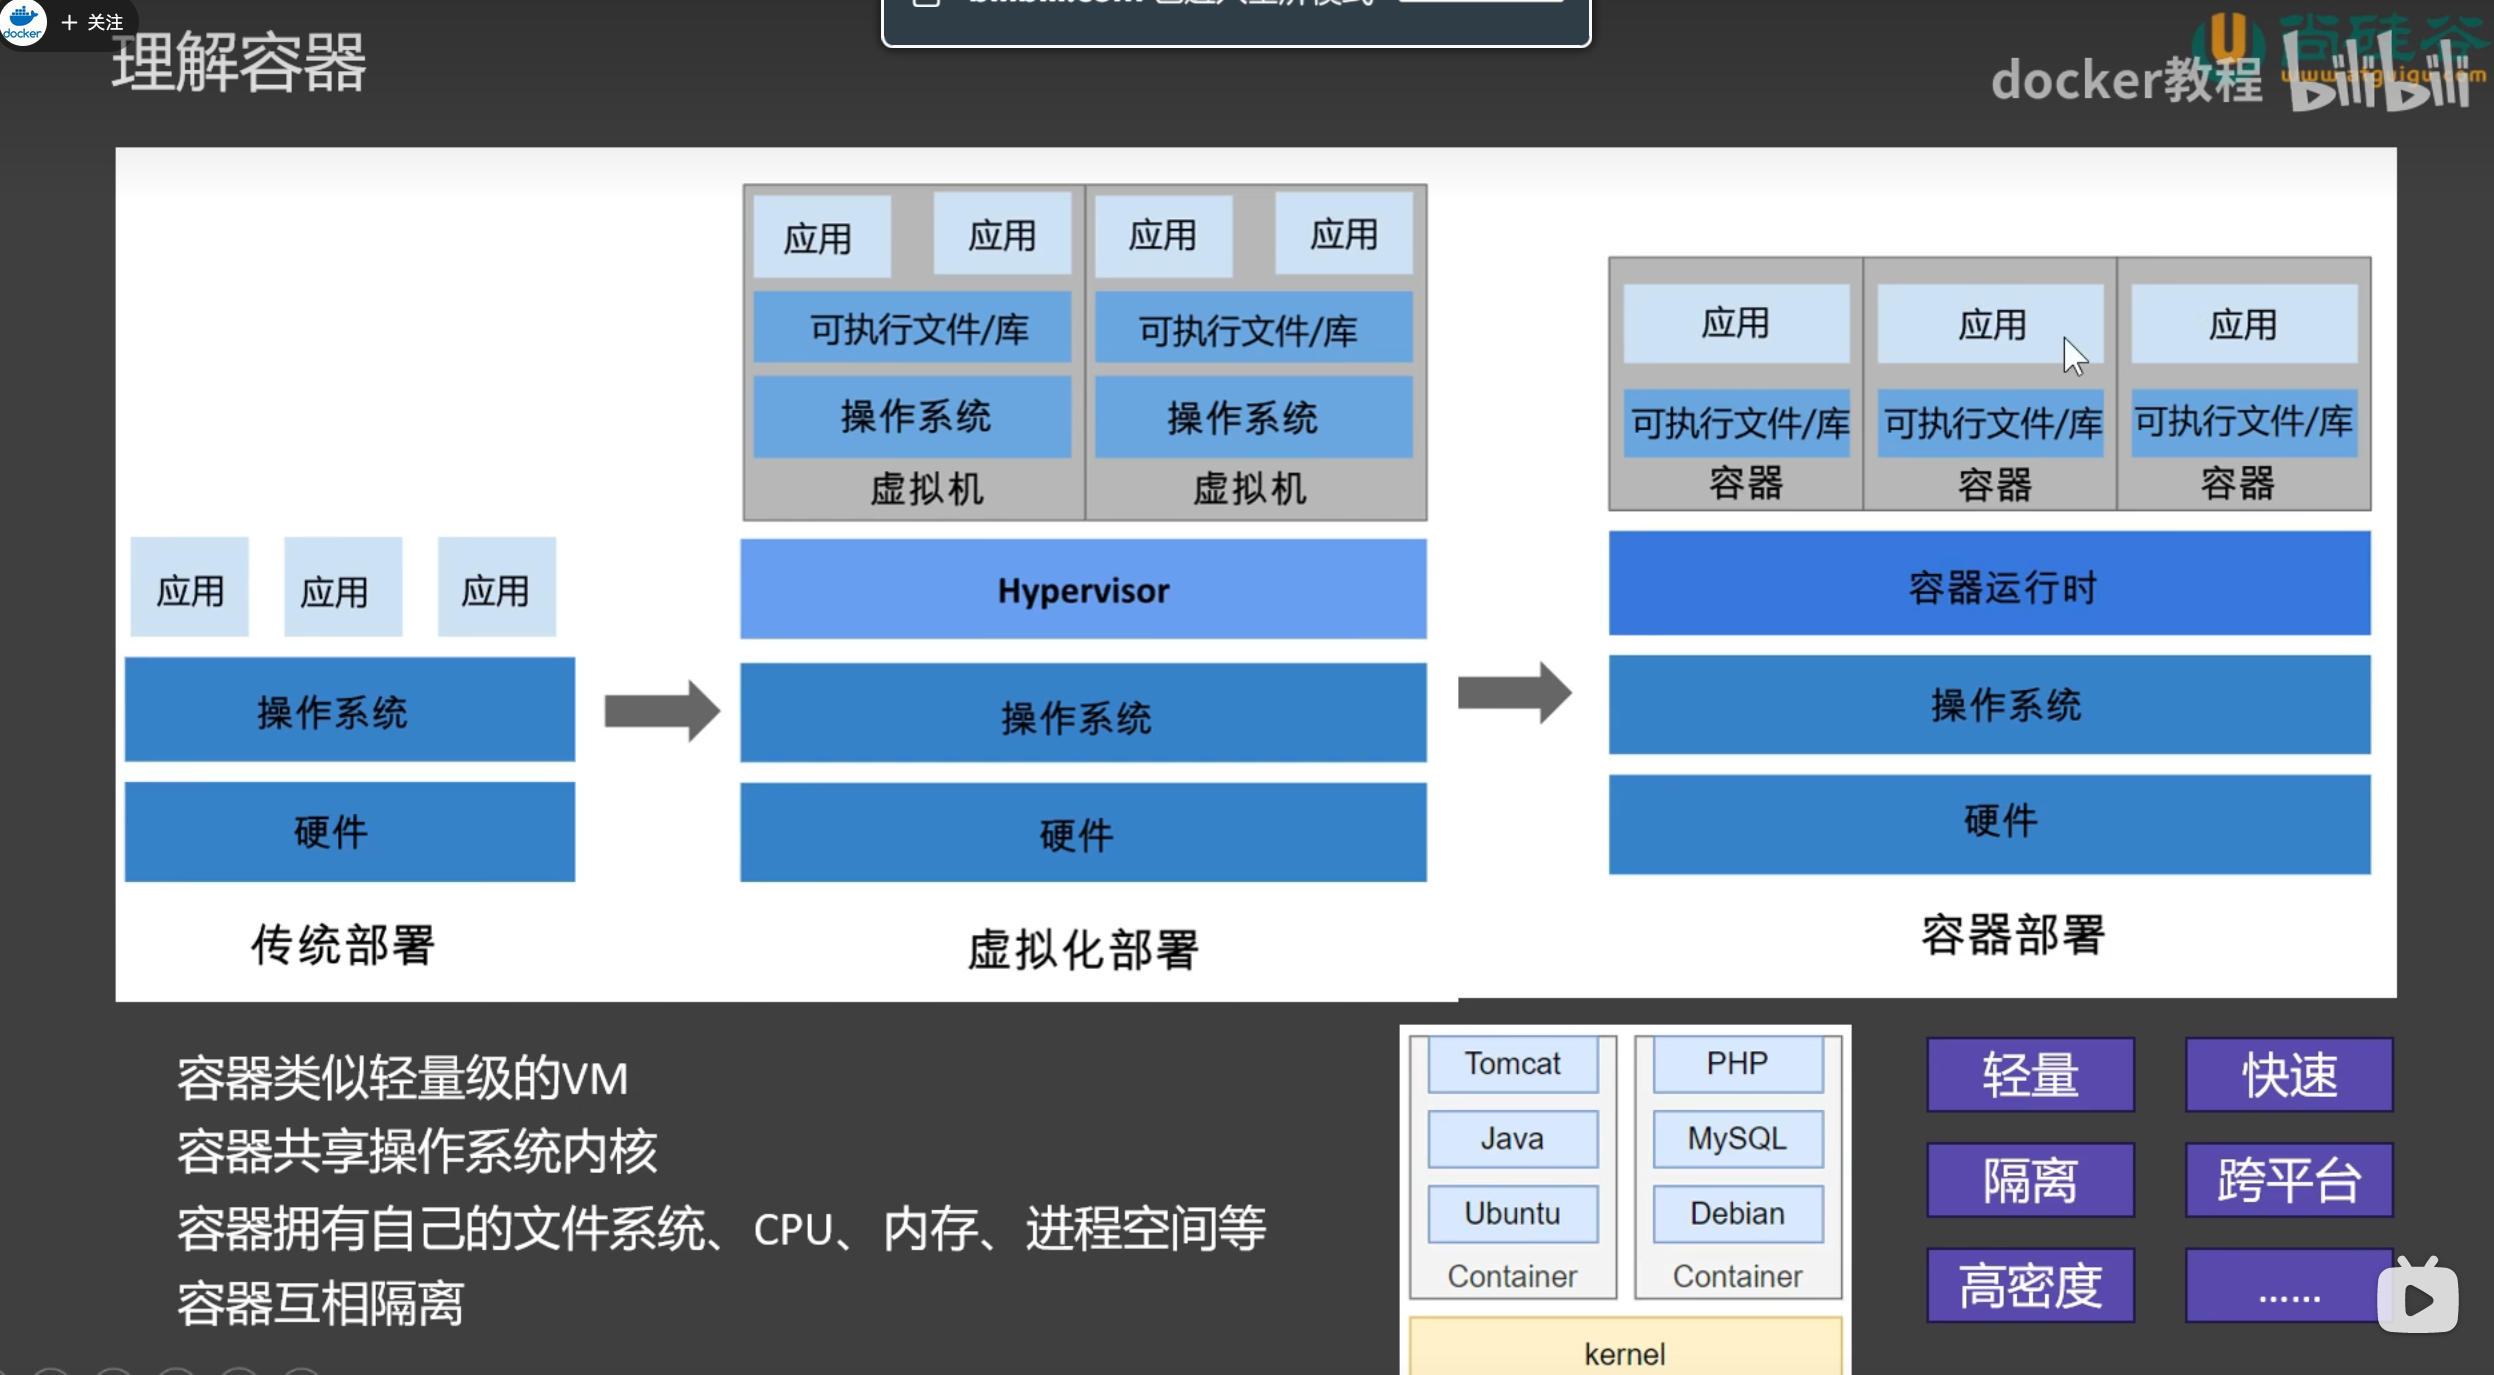Click the 高密度 purple tag
The height and width of the screenshot is (1375, 2494).
[2030, 1286]
